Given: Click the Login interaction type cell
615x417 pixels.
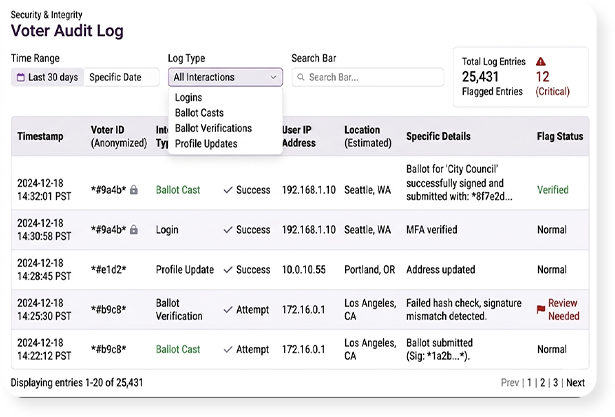Looking at the screenshot, I should pos(167,229).
